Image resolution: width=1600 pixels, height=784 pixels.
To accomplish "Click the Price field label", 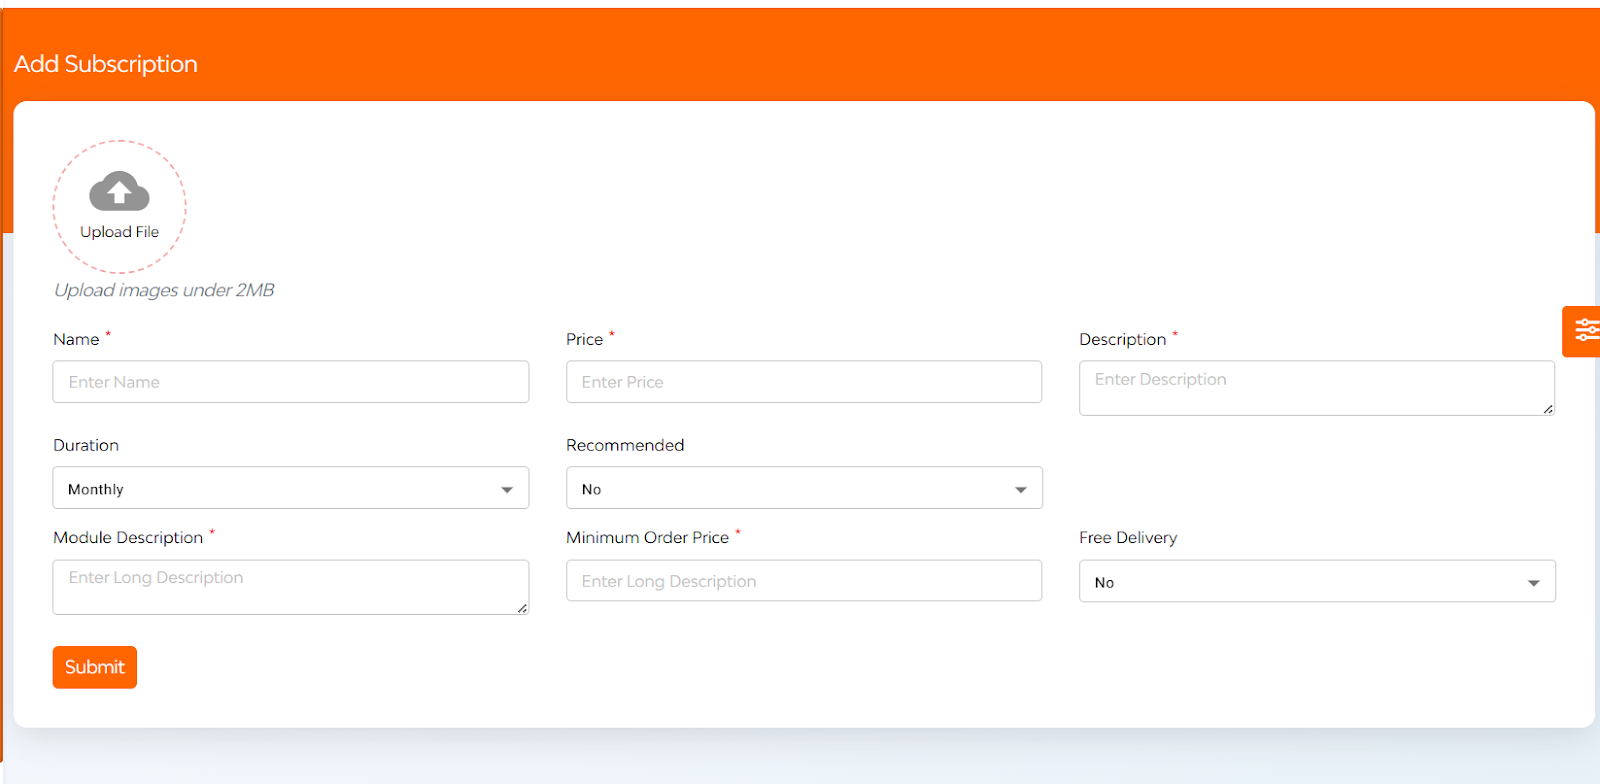I will 585,340.
